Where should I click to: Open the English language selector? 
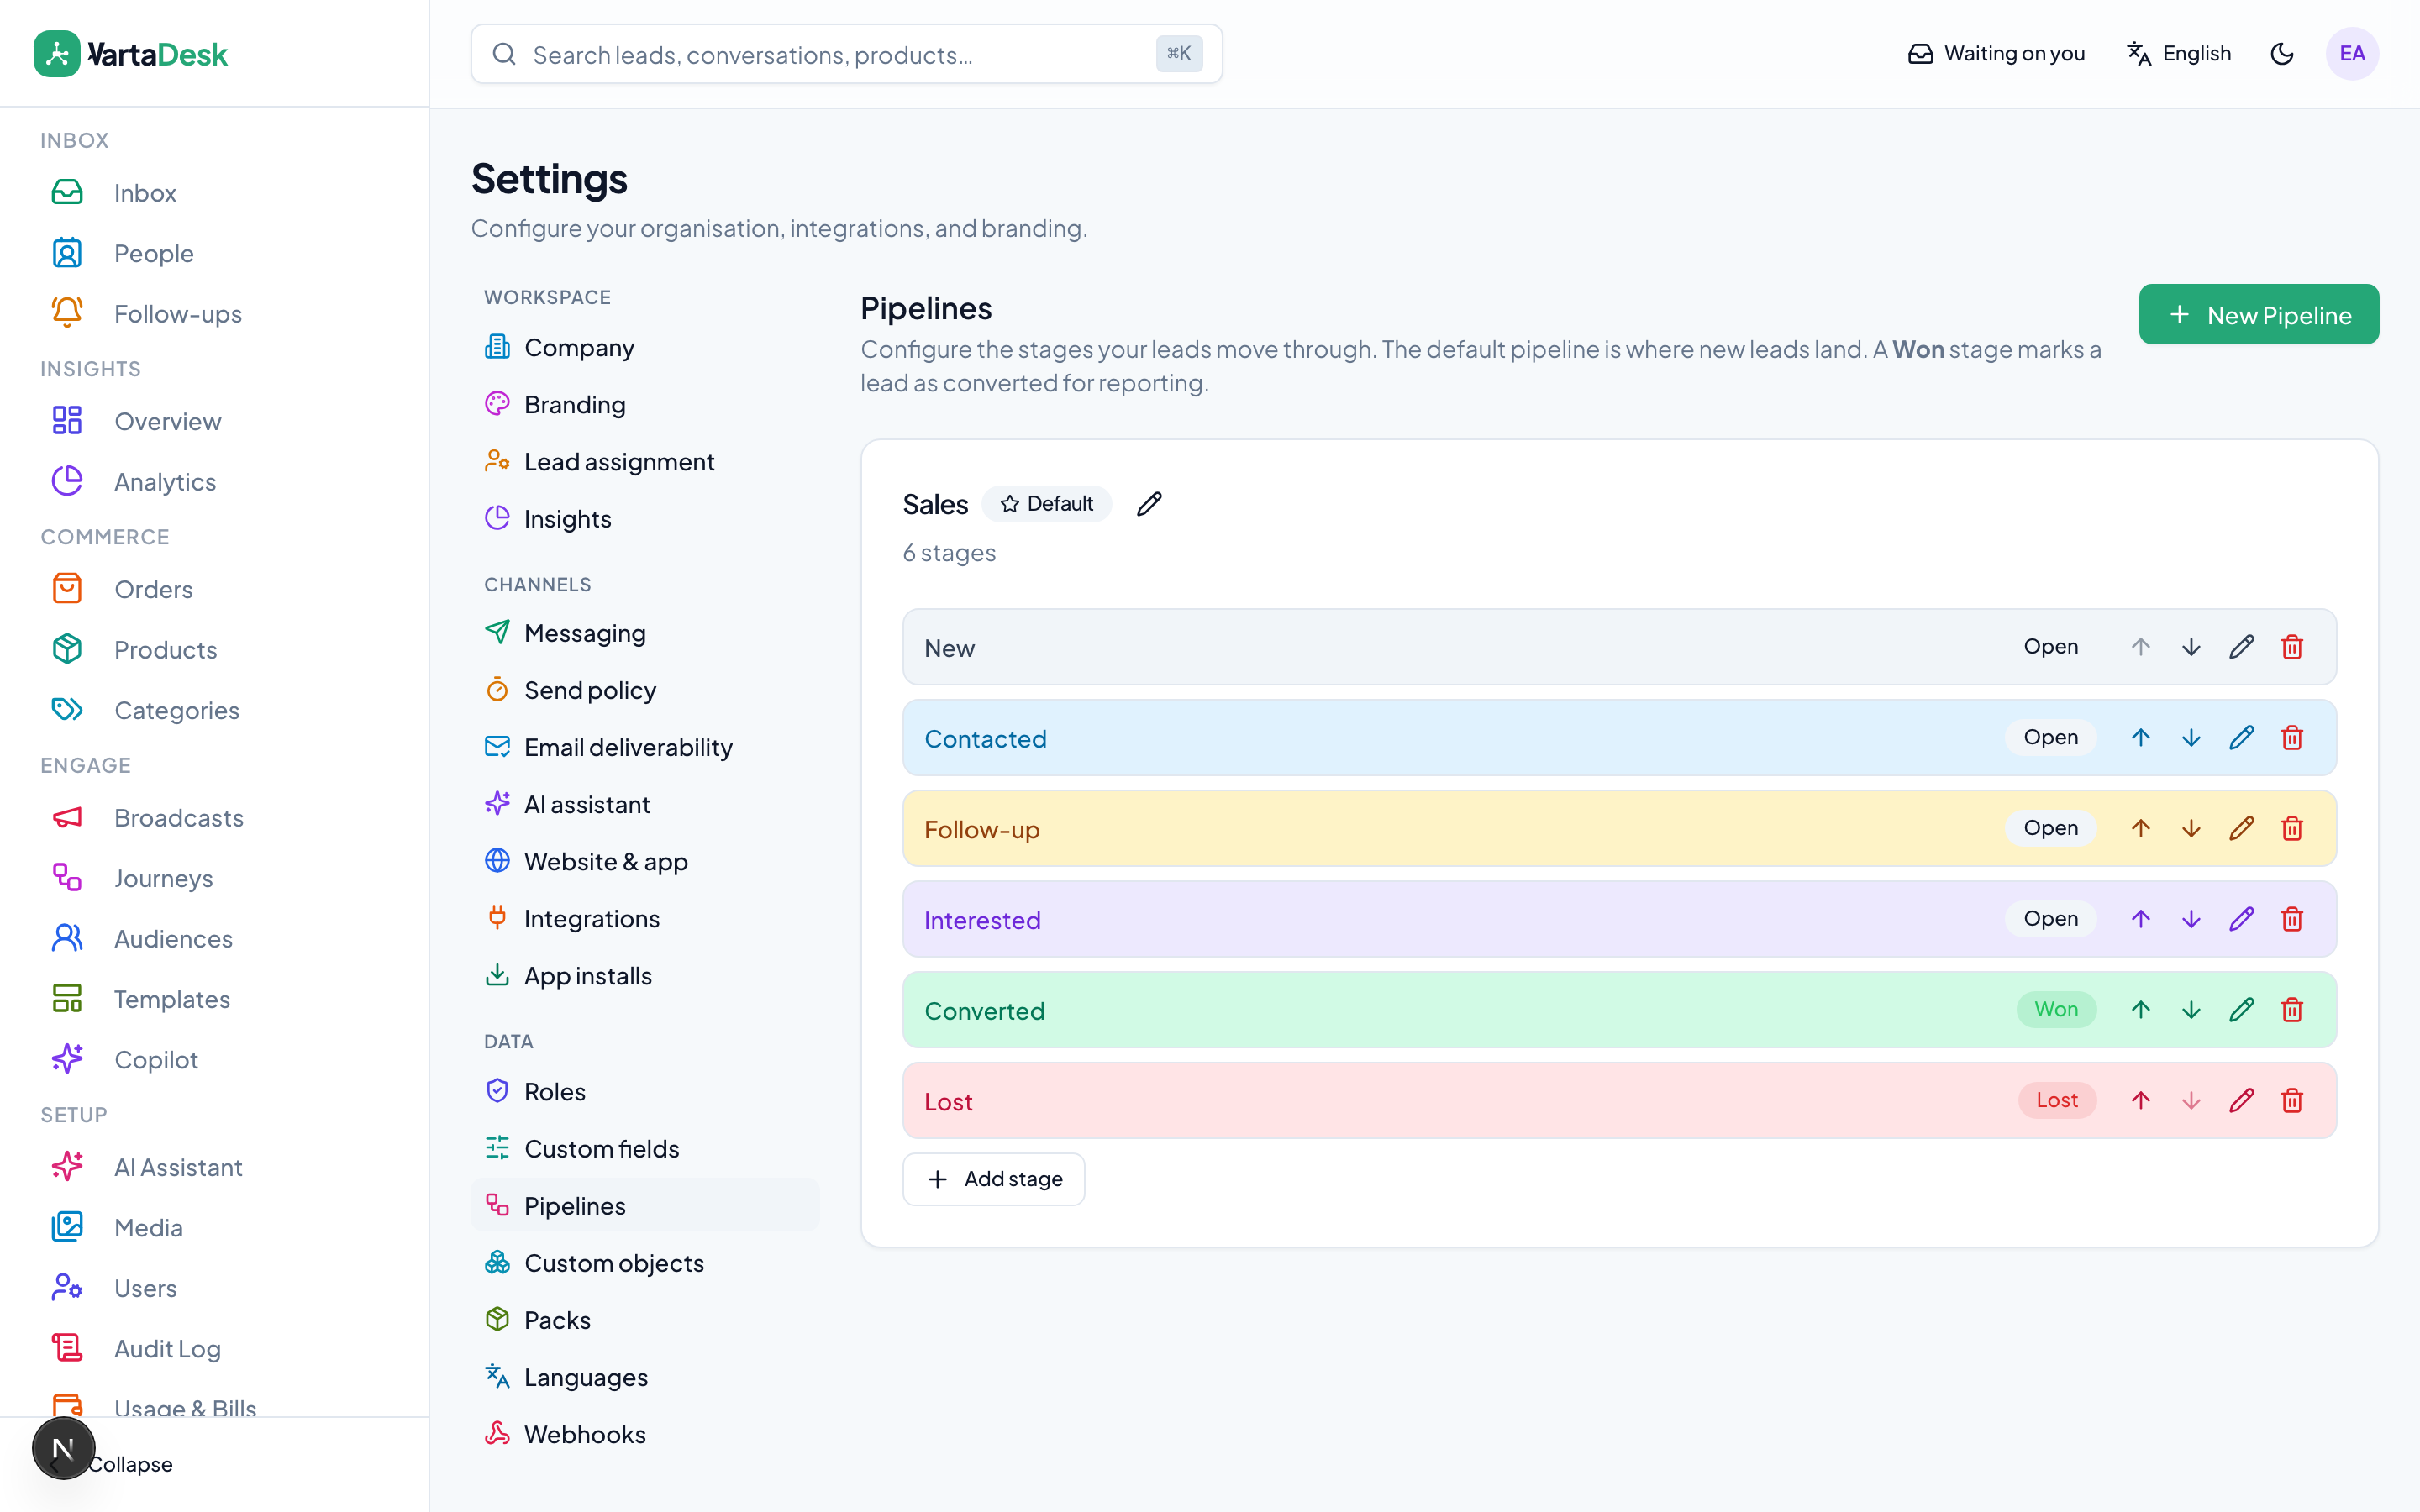[x=2179, y=54]
